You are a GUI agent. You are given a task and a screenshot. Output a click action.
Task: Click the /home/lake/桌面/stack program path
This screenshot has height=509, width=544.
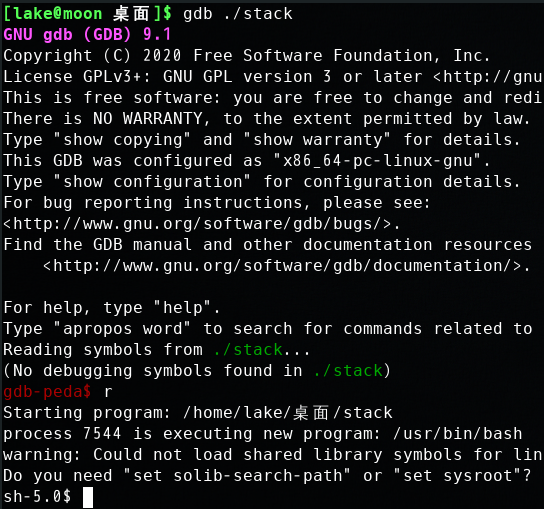(288, 413)
